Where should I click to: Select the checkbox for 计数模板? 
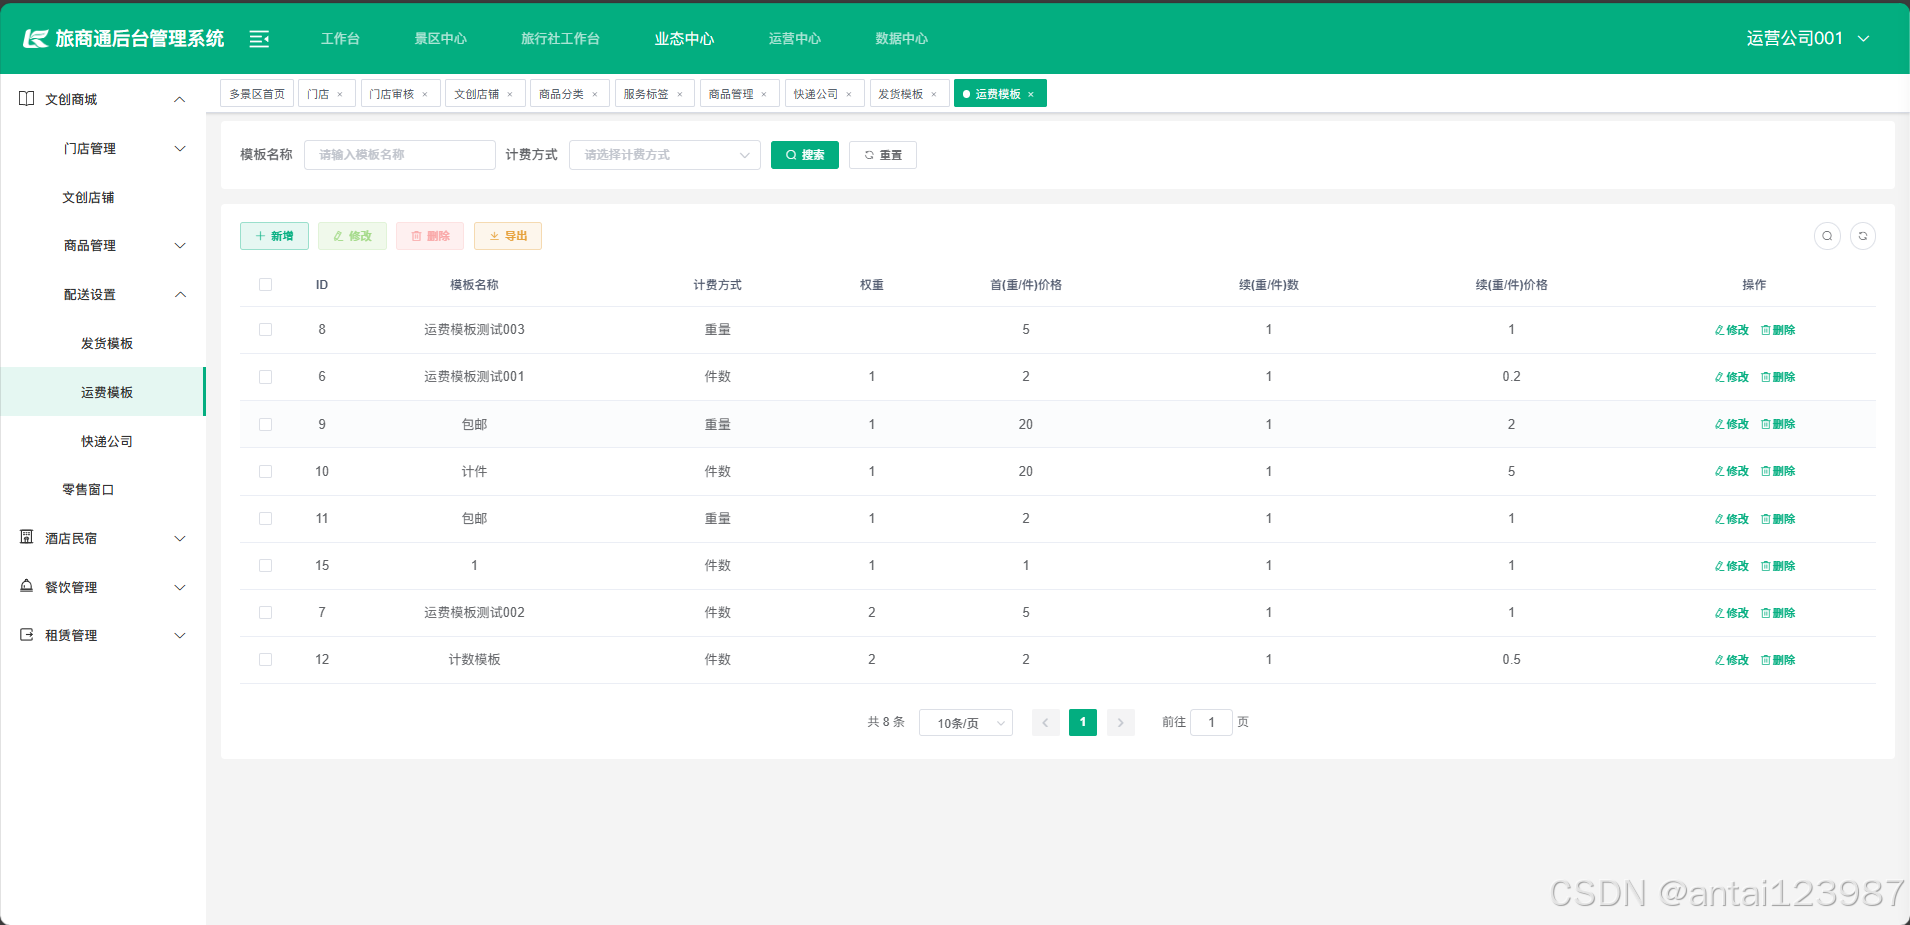[265, 659]
